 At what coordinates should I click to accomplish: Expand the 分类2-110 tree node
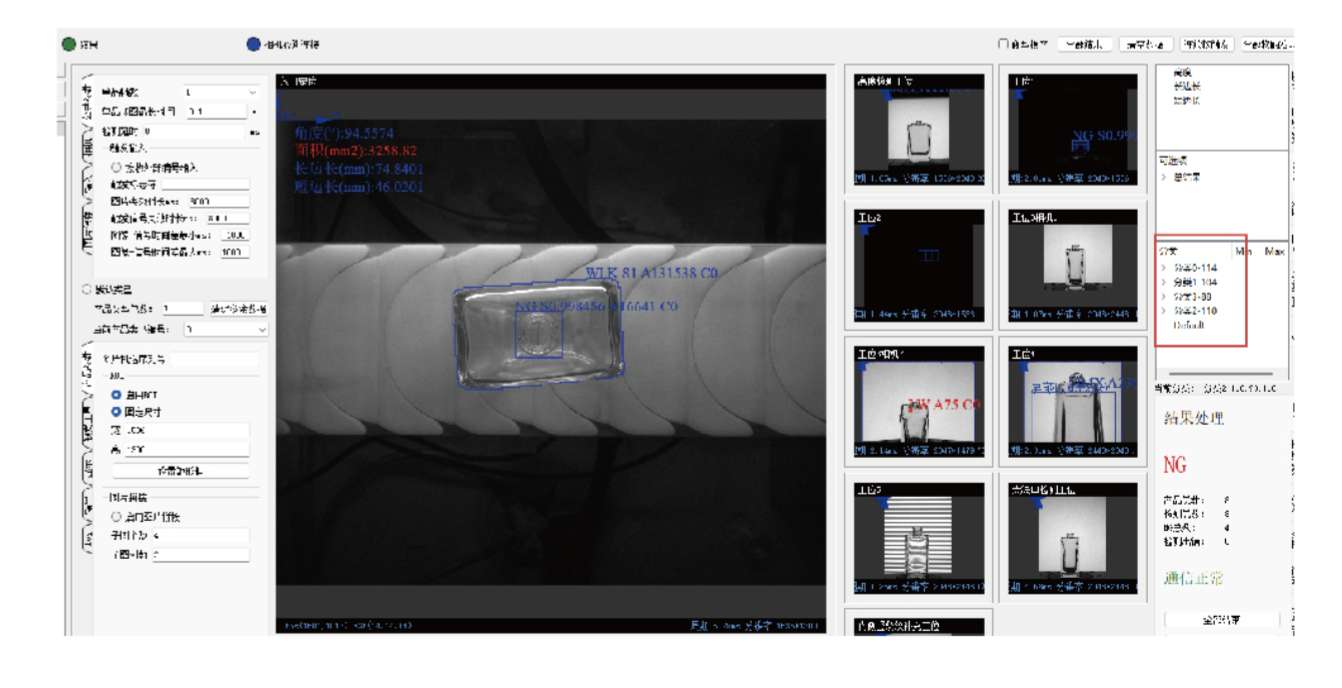click(x=1164, y=311)
